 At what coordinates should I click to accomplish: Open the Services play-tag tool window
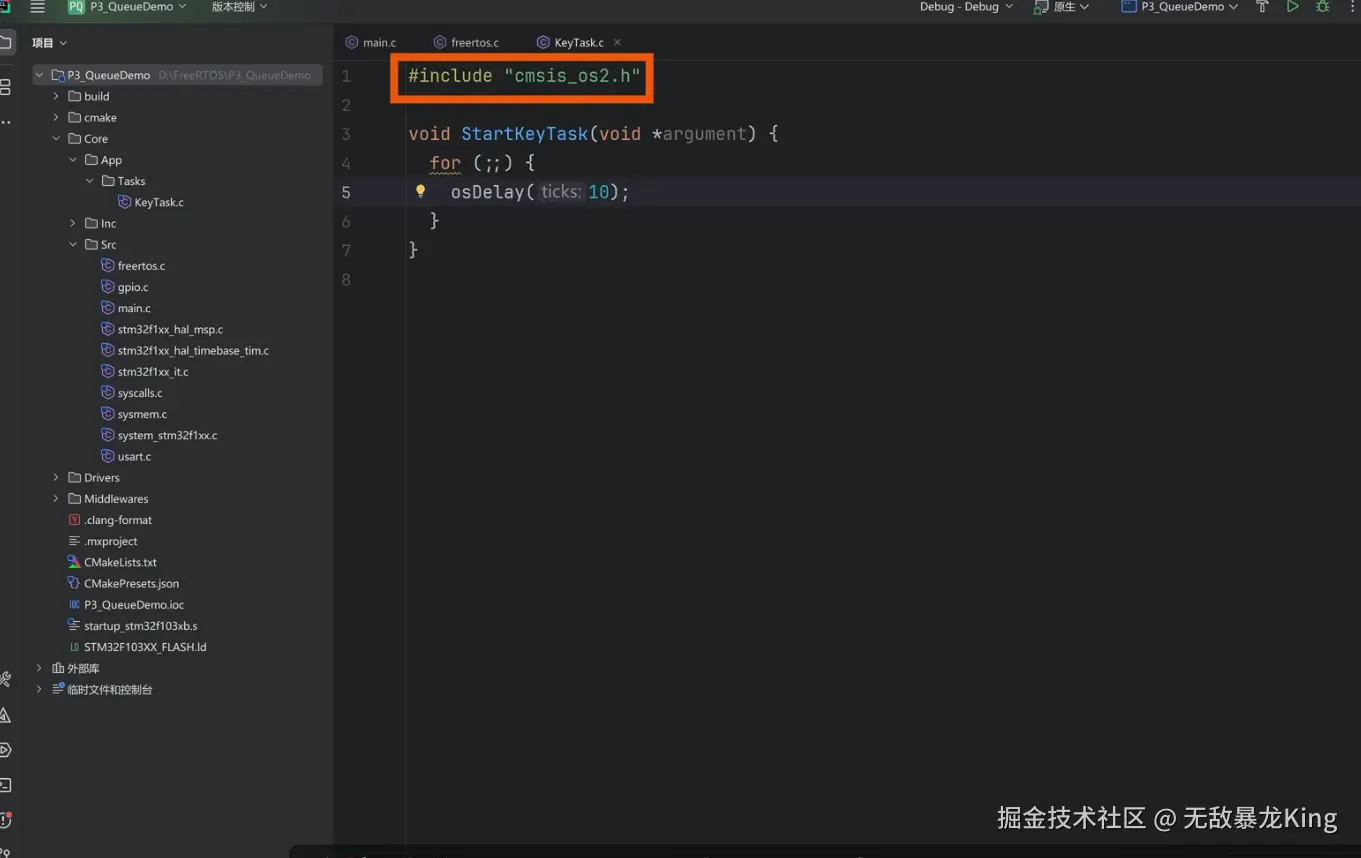[5, 750]
